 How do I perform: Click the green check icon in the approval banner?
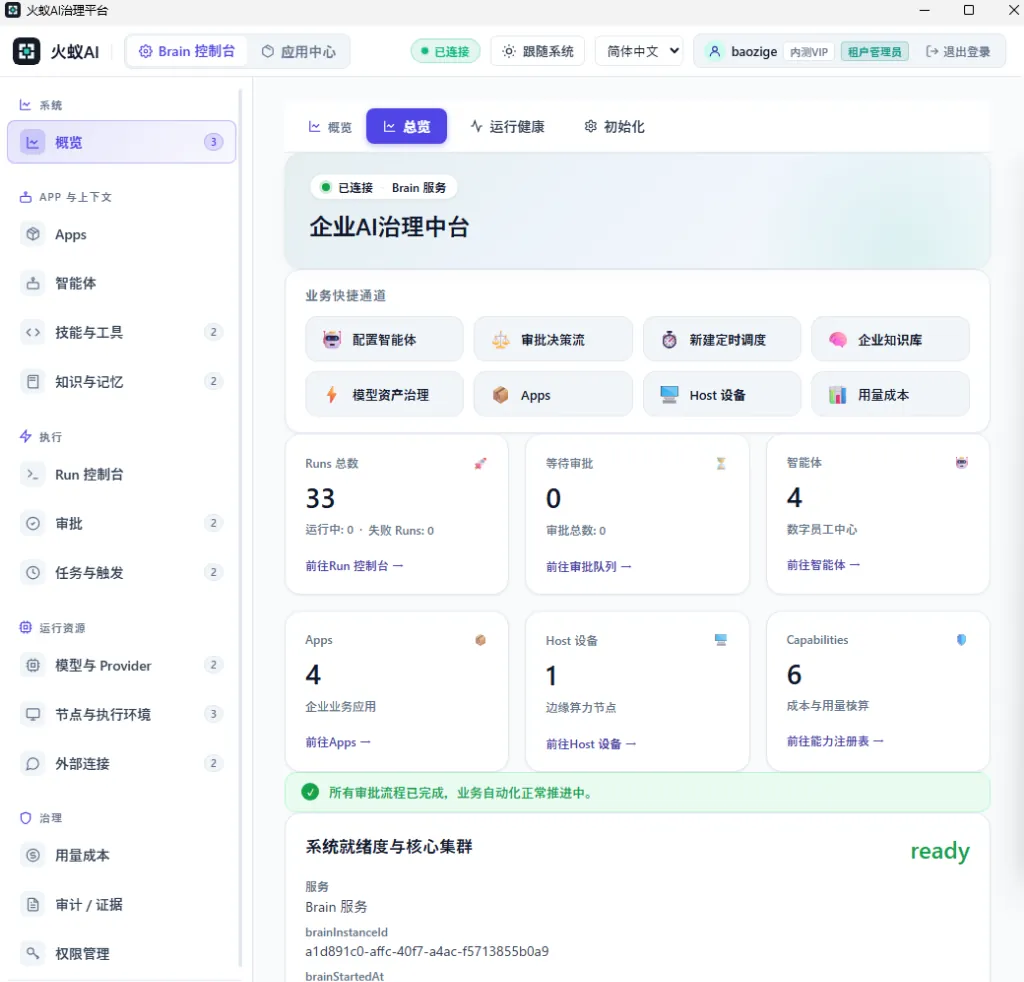(310, 792)
